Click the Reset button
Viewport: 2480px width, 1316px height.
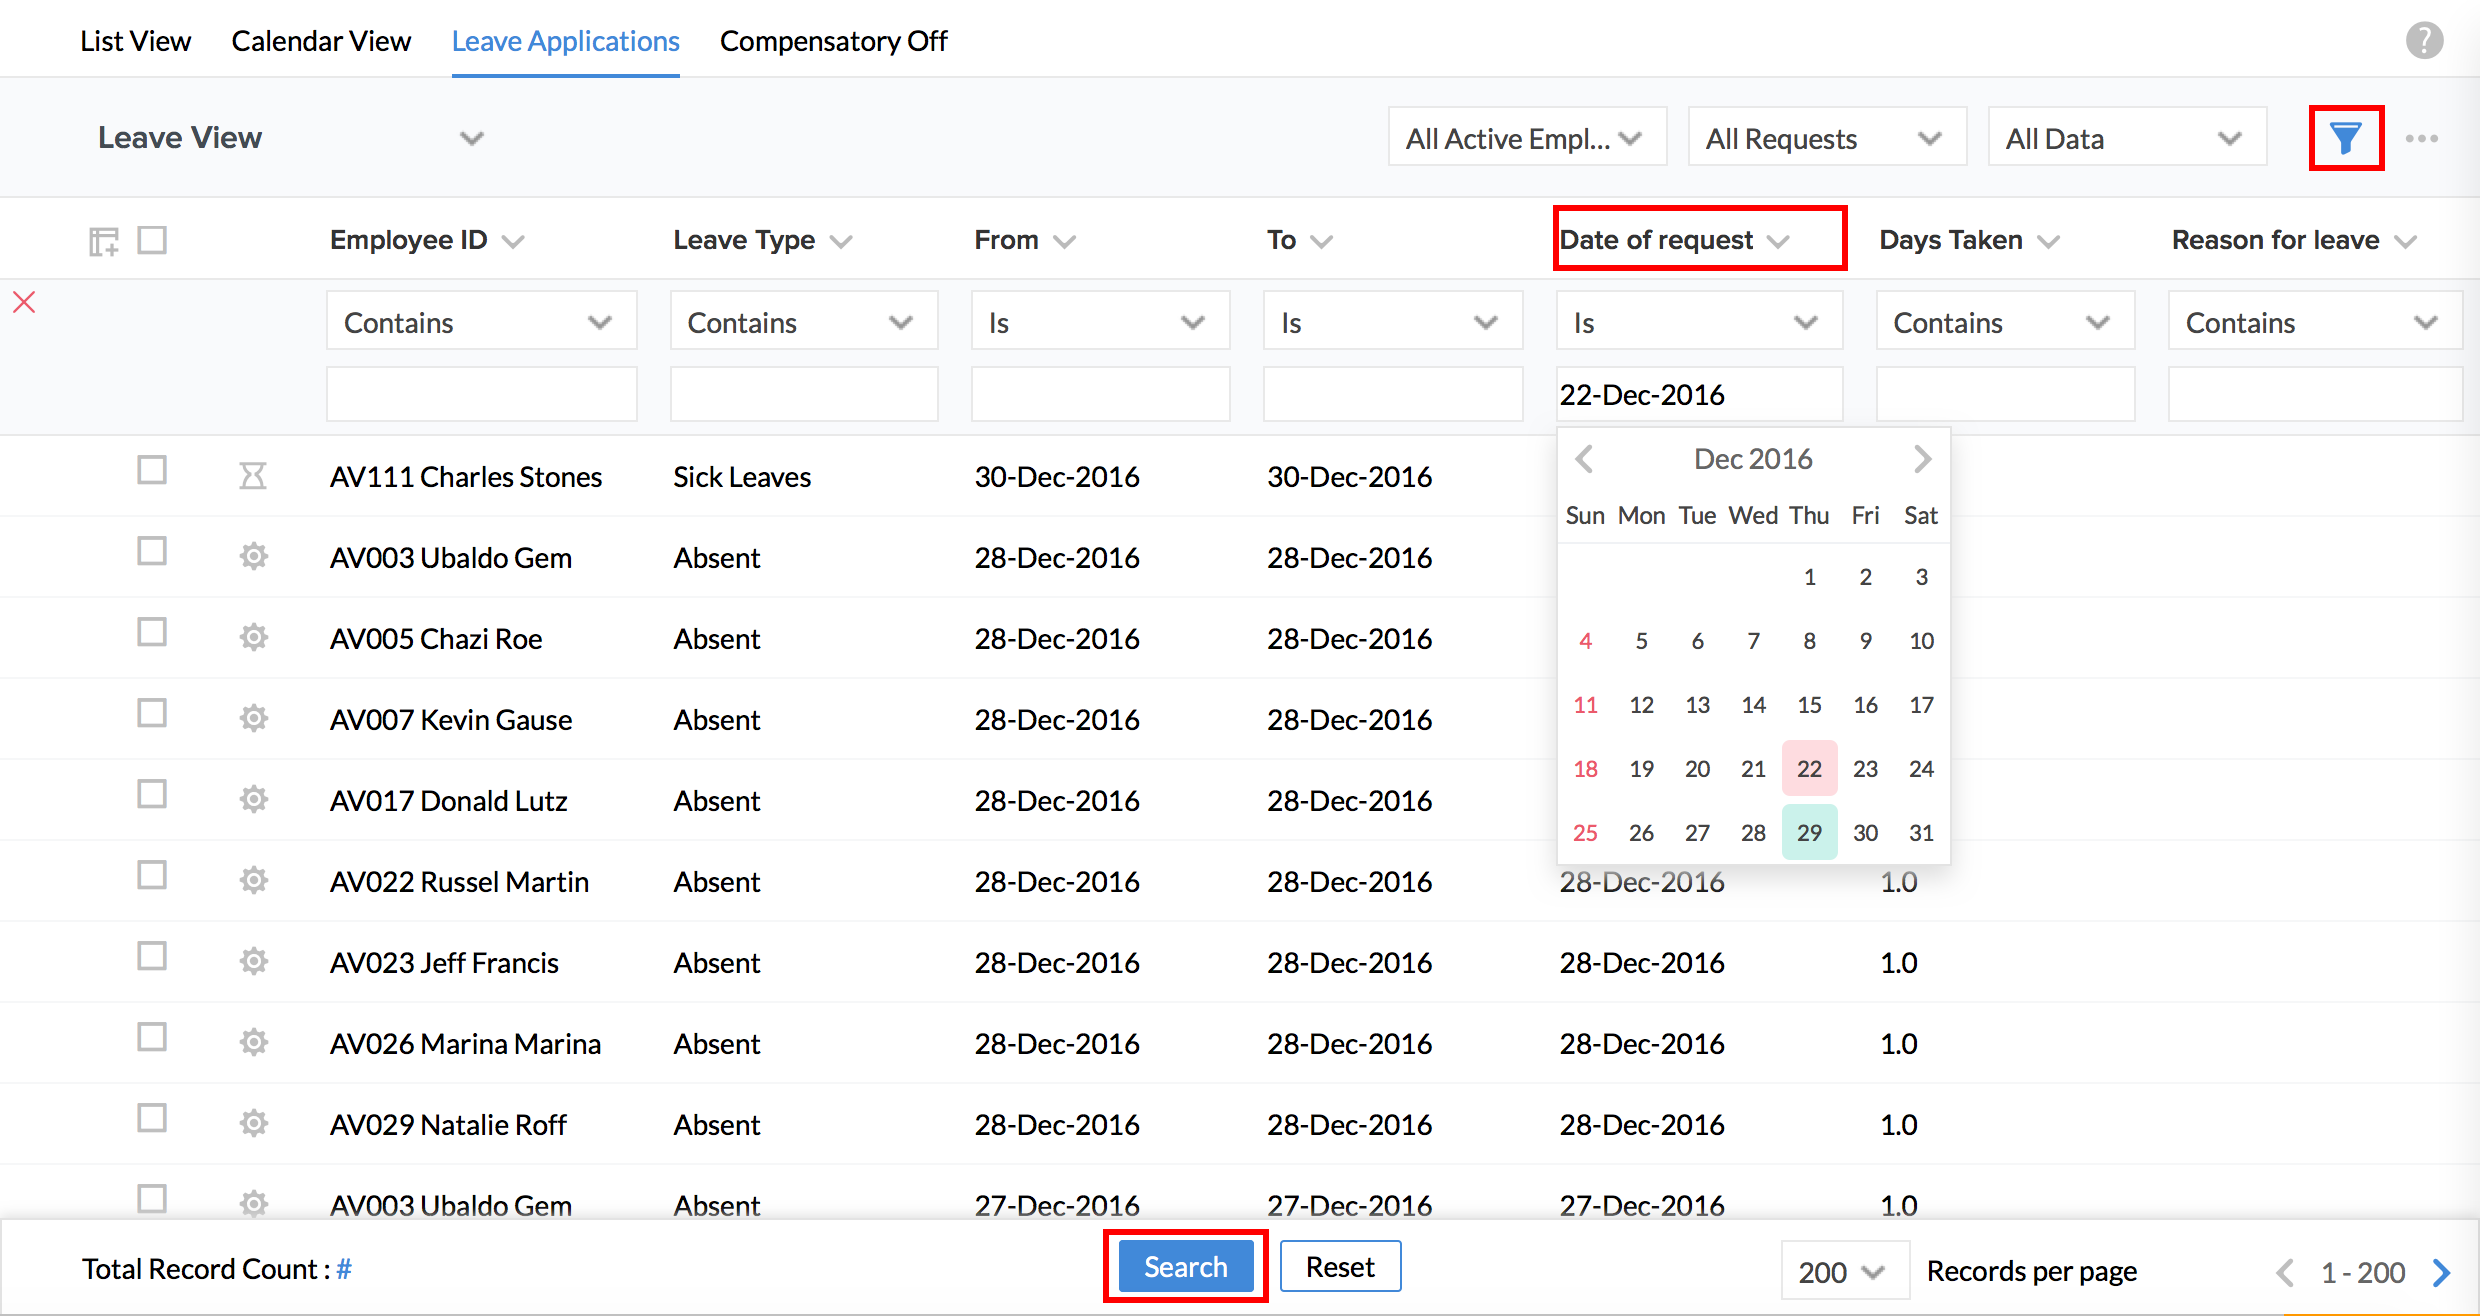pos(1340,1267)
